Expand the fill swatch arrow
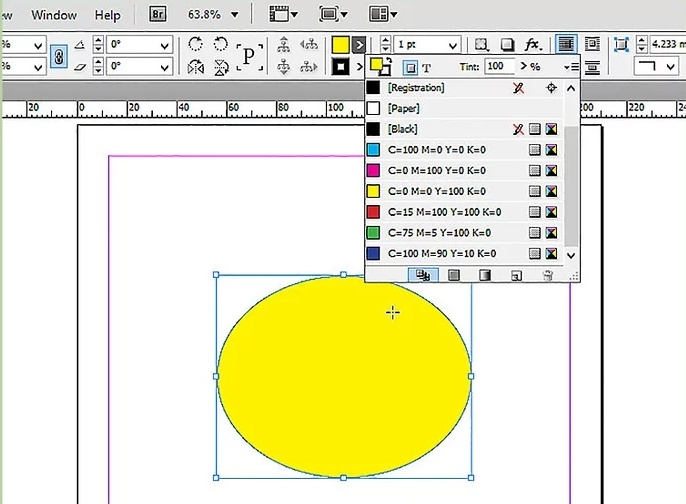The height and width of the screenshot is (504, 686). coord(359,44)
